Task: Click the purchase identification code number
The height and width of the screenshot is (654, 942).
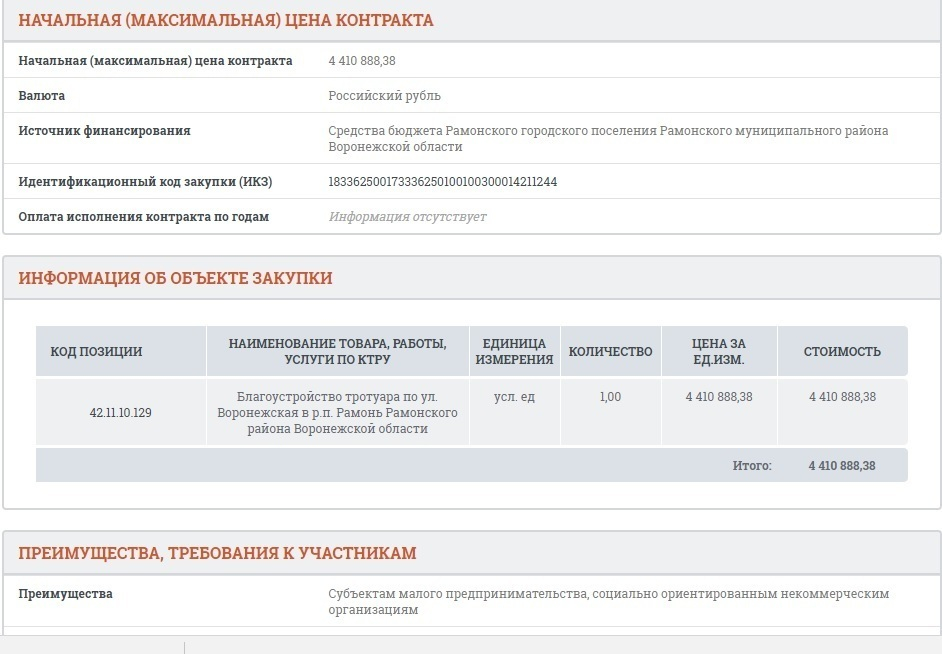Action: coord(442,182)
